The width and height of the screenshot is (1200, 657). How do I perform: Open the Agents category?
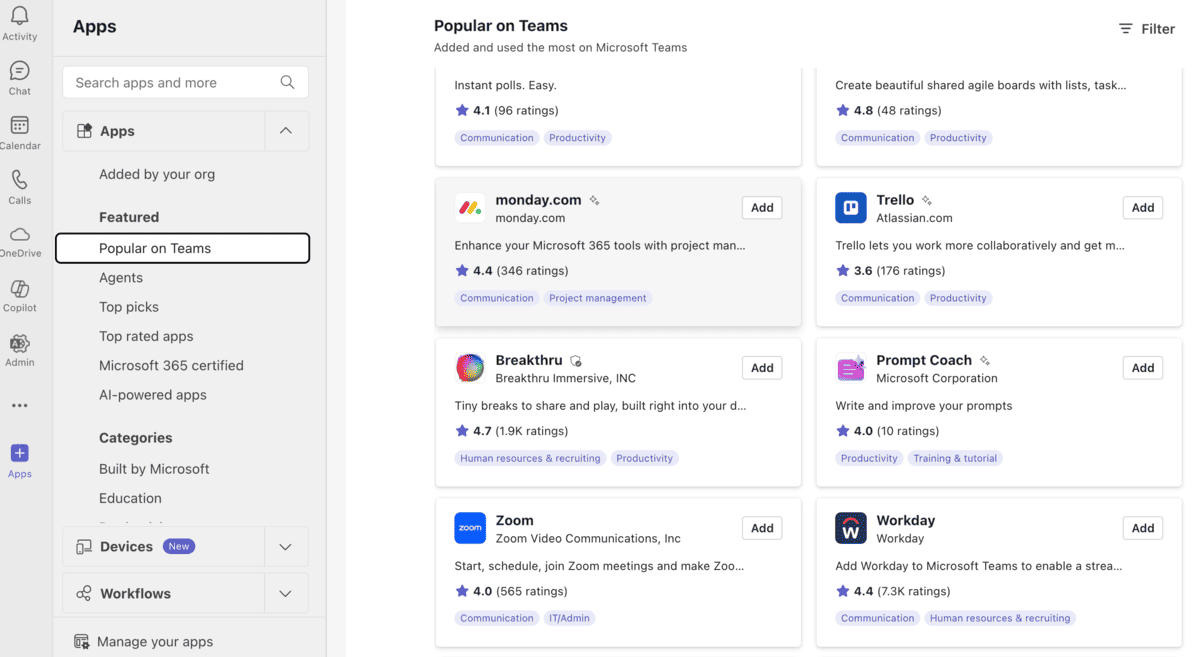click(121, 277)
